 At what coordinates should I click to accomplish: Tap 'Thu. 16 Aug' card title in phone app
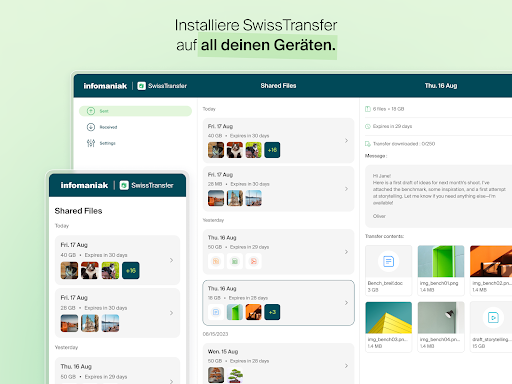coord(76,366)
